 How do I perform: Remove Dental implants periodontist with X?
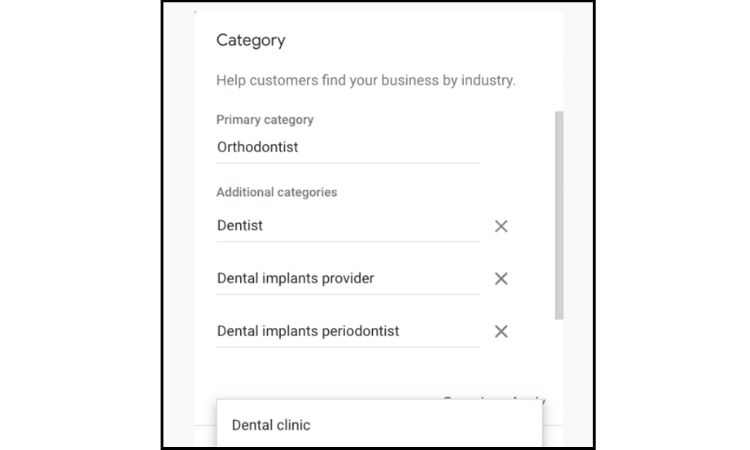click(501, 332)
